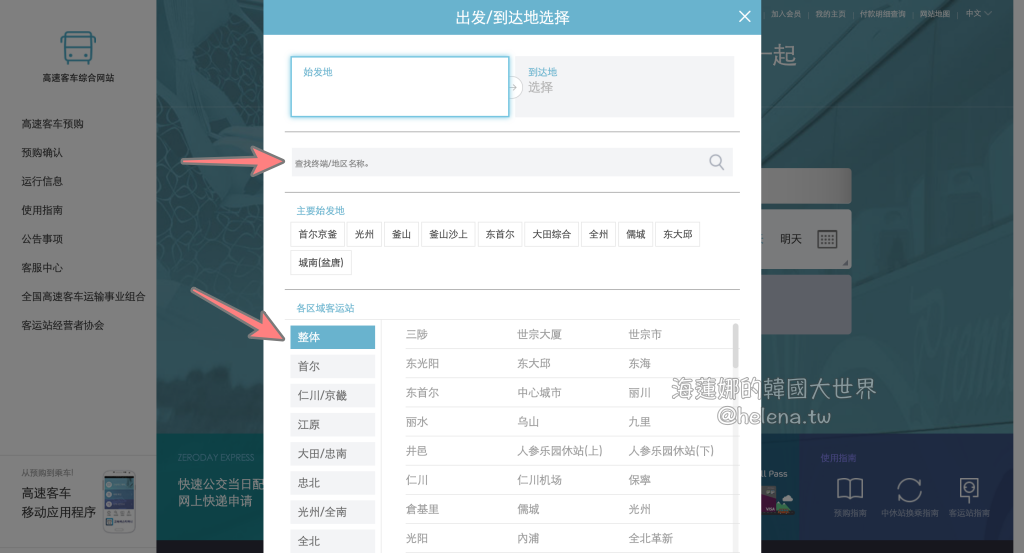Choose 东大邱 main departure button
This screenshot has width=1024, height=553.
(677, 234)
